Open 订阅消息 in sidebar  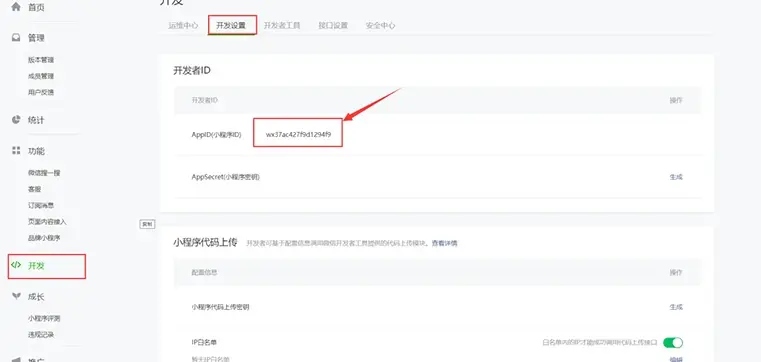coord(41,205)
